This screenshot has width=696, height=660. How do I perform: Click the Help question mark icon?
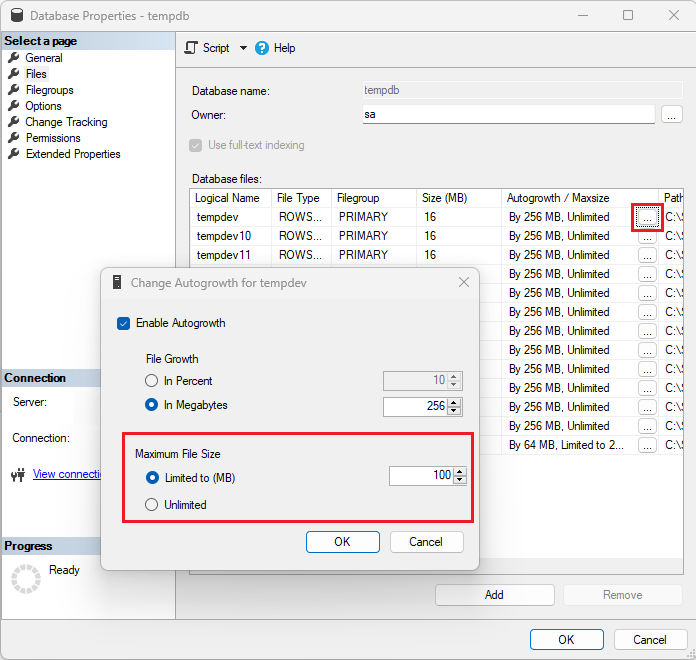coord(262,48)
